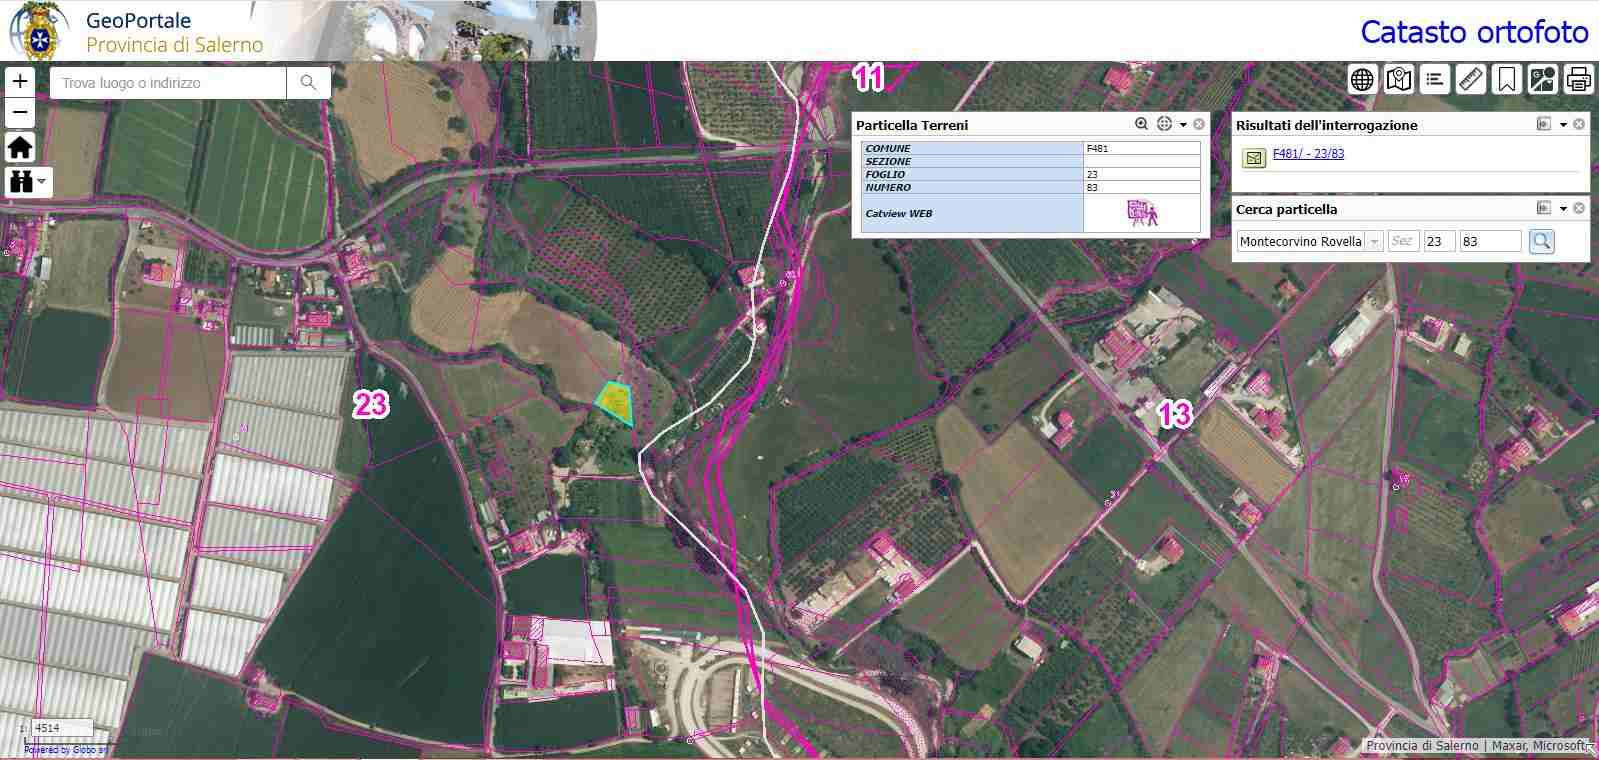Open the globe basemap tool
The height and width of the screenshot is (760, 1599).
[x=1362, y=79]
